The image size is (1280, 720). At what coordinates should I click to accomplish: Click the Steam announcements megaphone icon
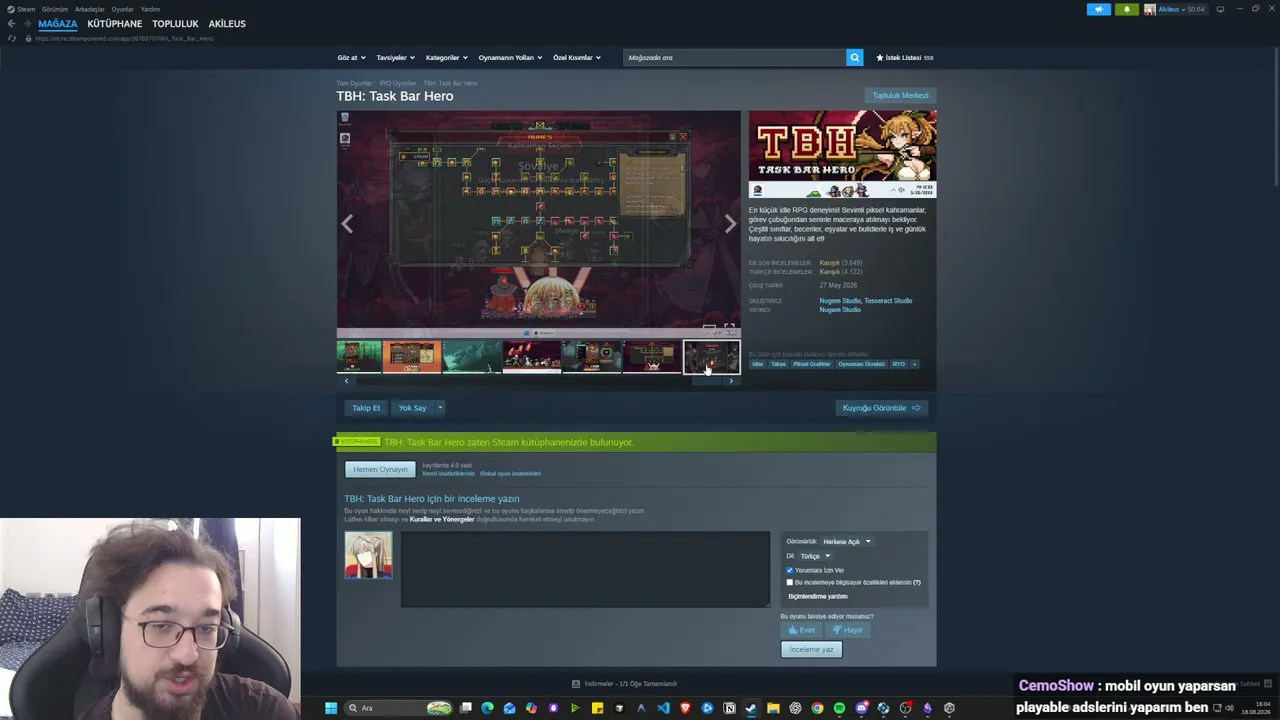pos(1099,9)
